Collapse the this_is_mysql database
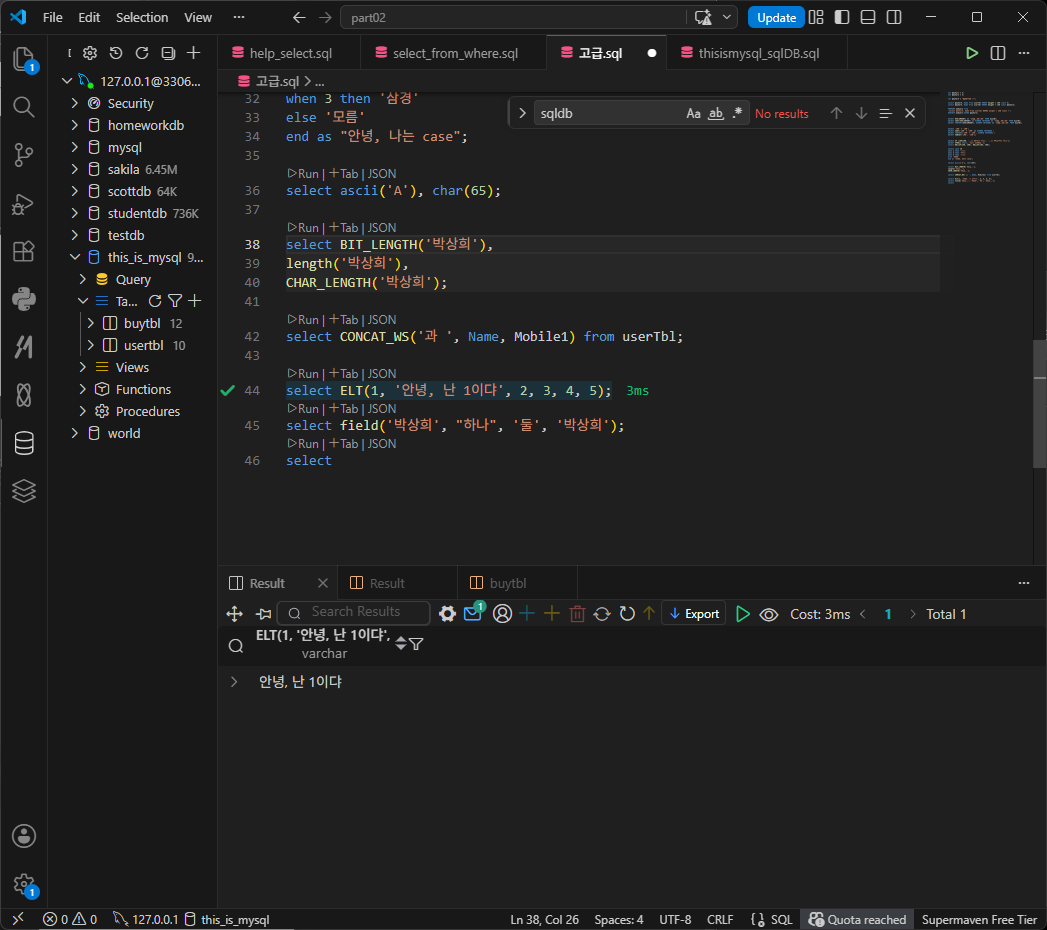 75,258
